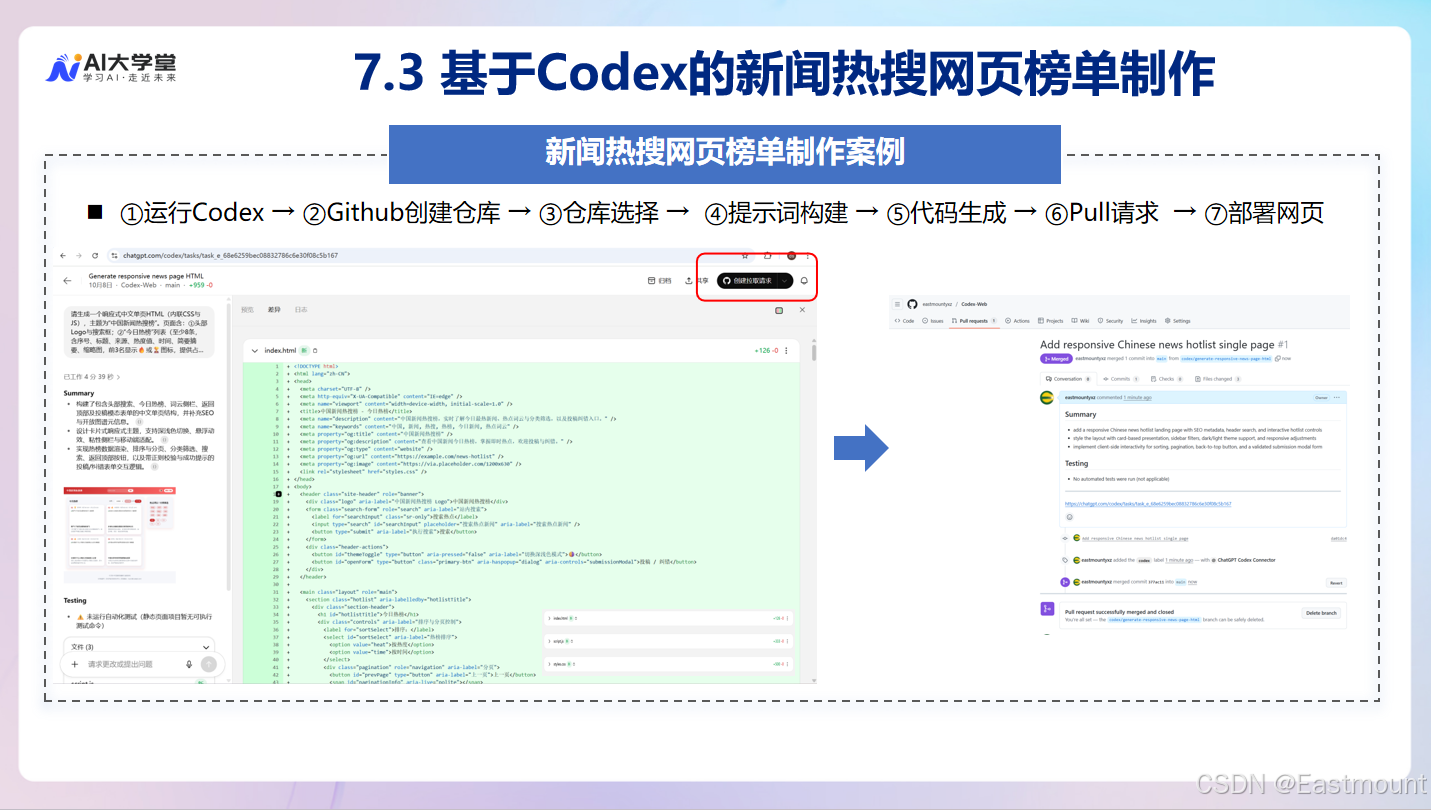
Task: Open GitHub Security tab
Action: tap(1110, 321)
